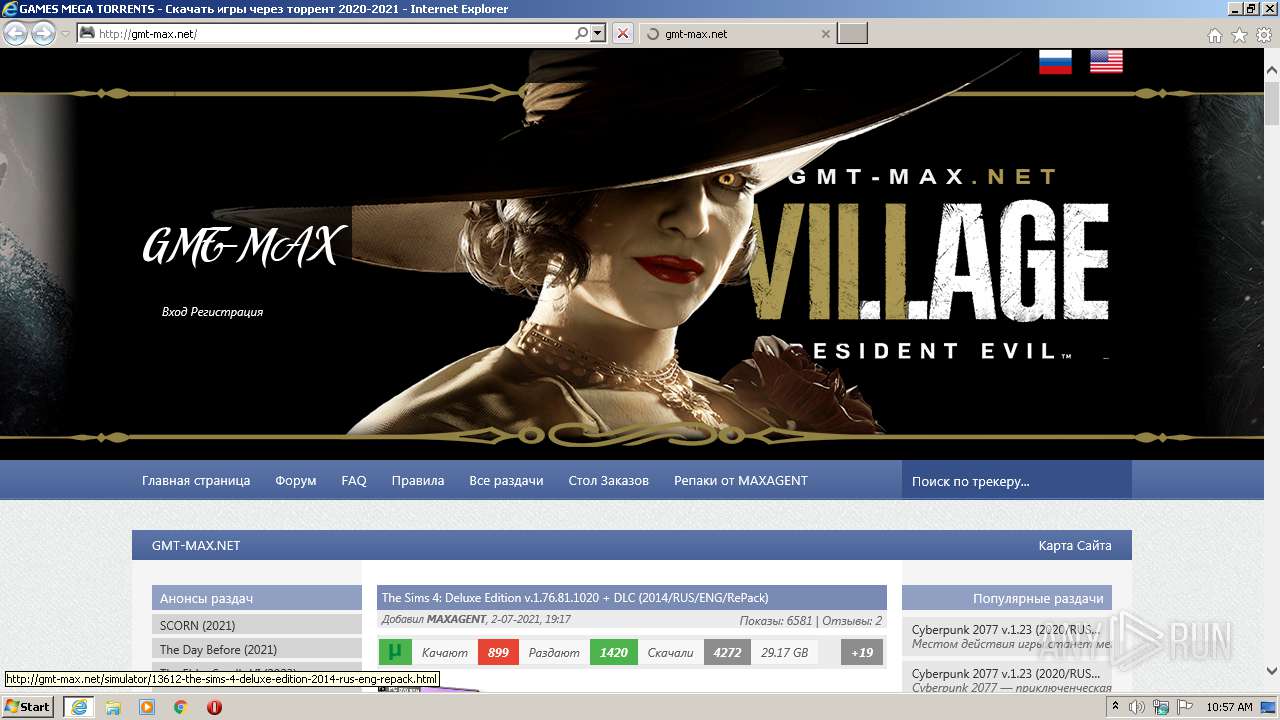1280x720 pixels.
Task: Switch site language with US flag
Action: (x=1106, y=62)
